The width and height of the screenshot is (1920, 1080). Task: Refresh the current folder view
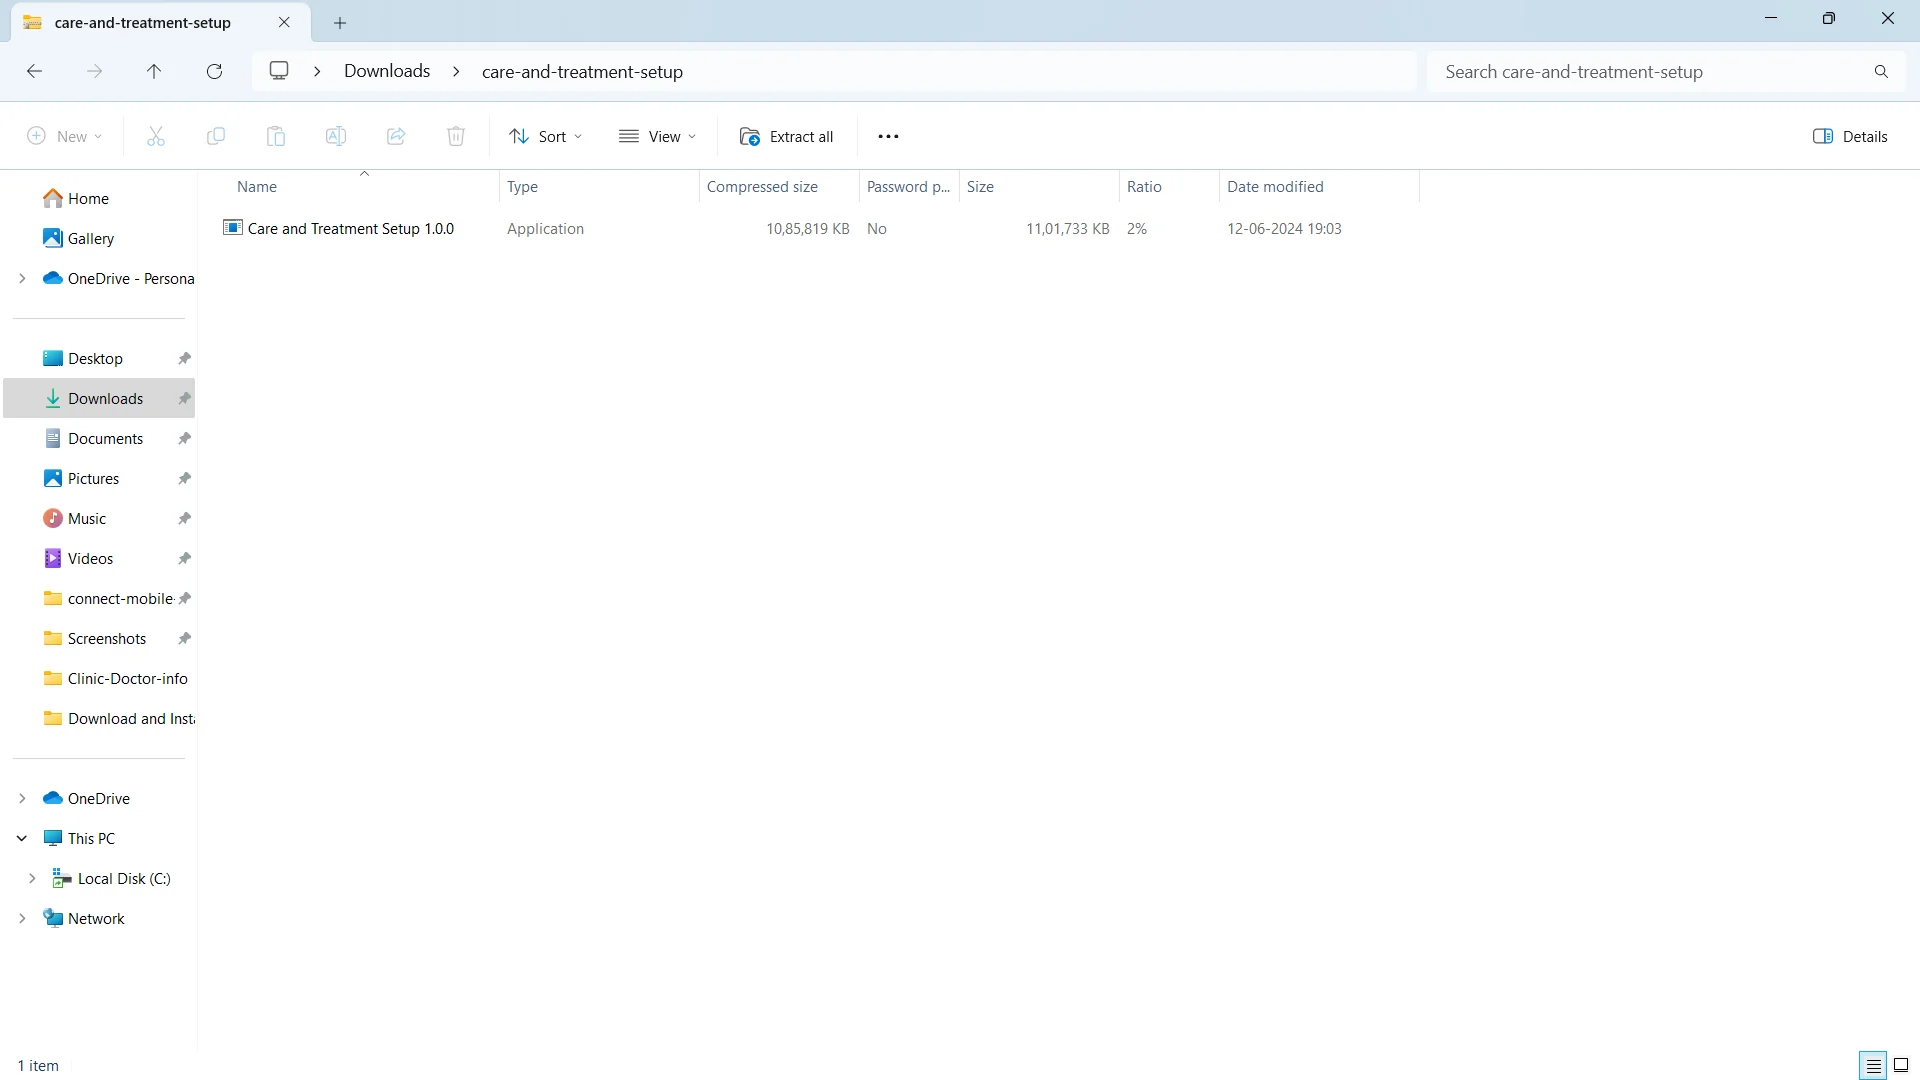[214, 72]
